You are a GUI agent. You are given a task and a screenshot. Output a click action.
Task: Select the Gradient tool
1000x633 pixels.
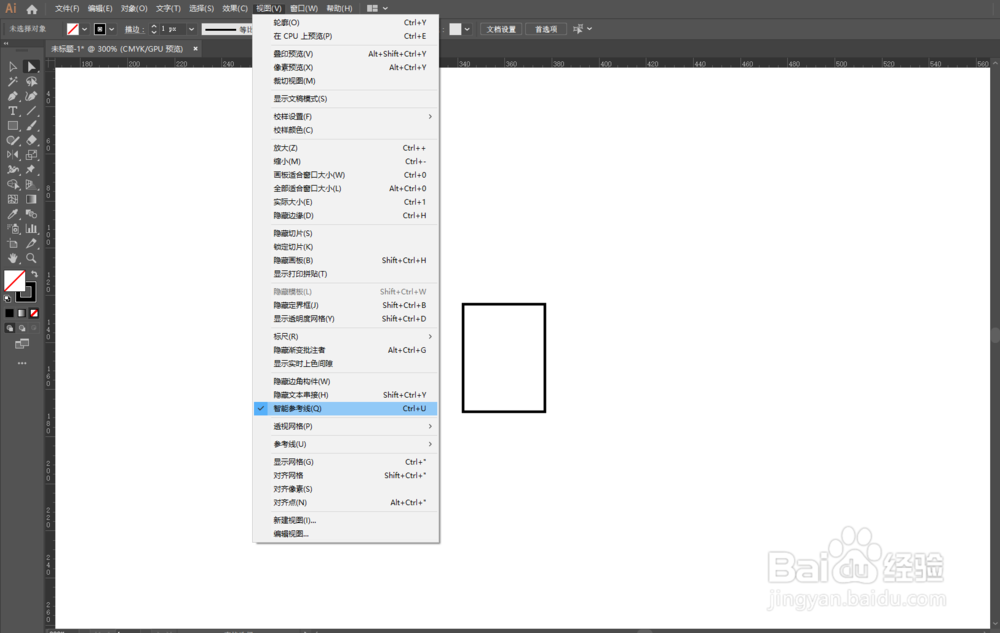point(31,199)
